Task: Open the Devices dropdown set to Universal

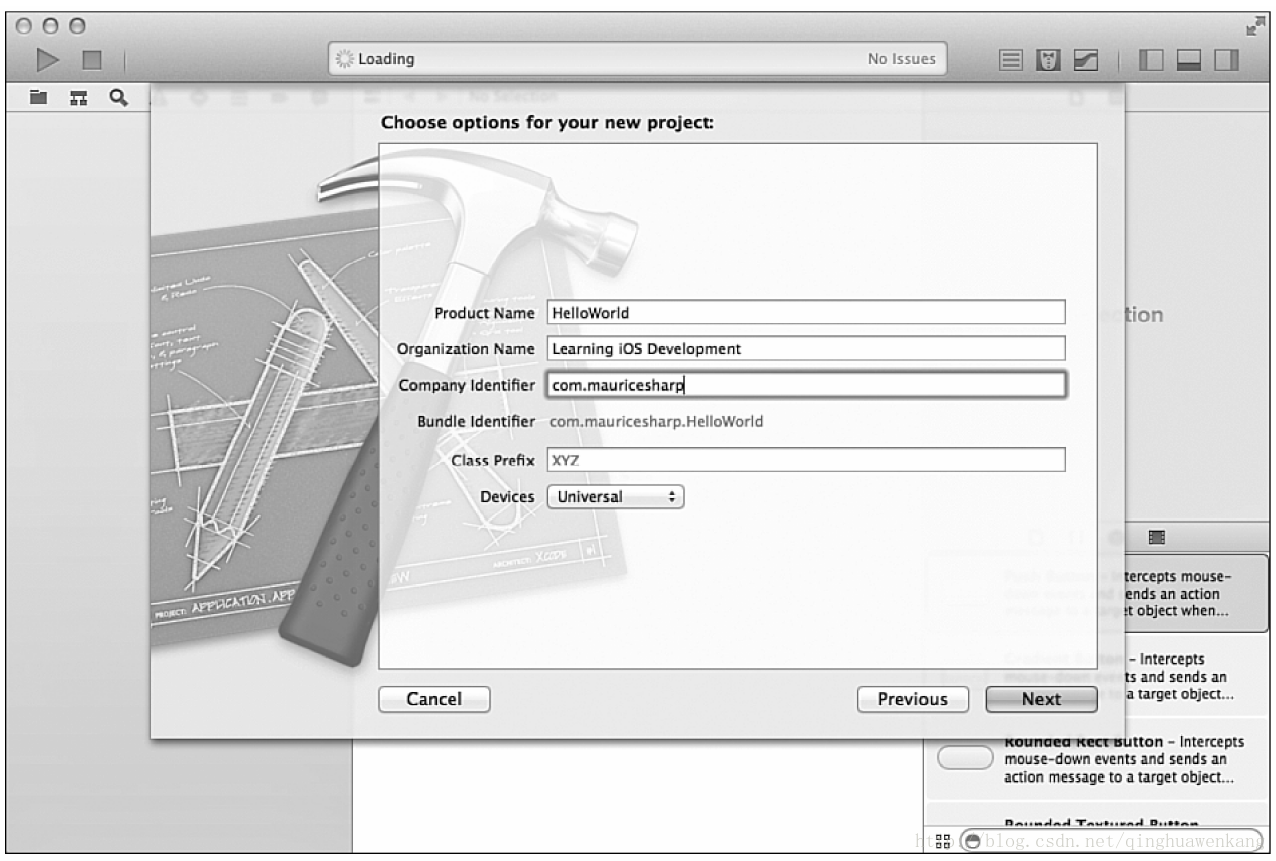Action: (x=615, y=497)
